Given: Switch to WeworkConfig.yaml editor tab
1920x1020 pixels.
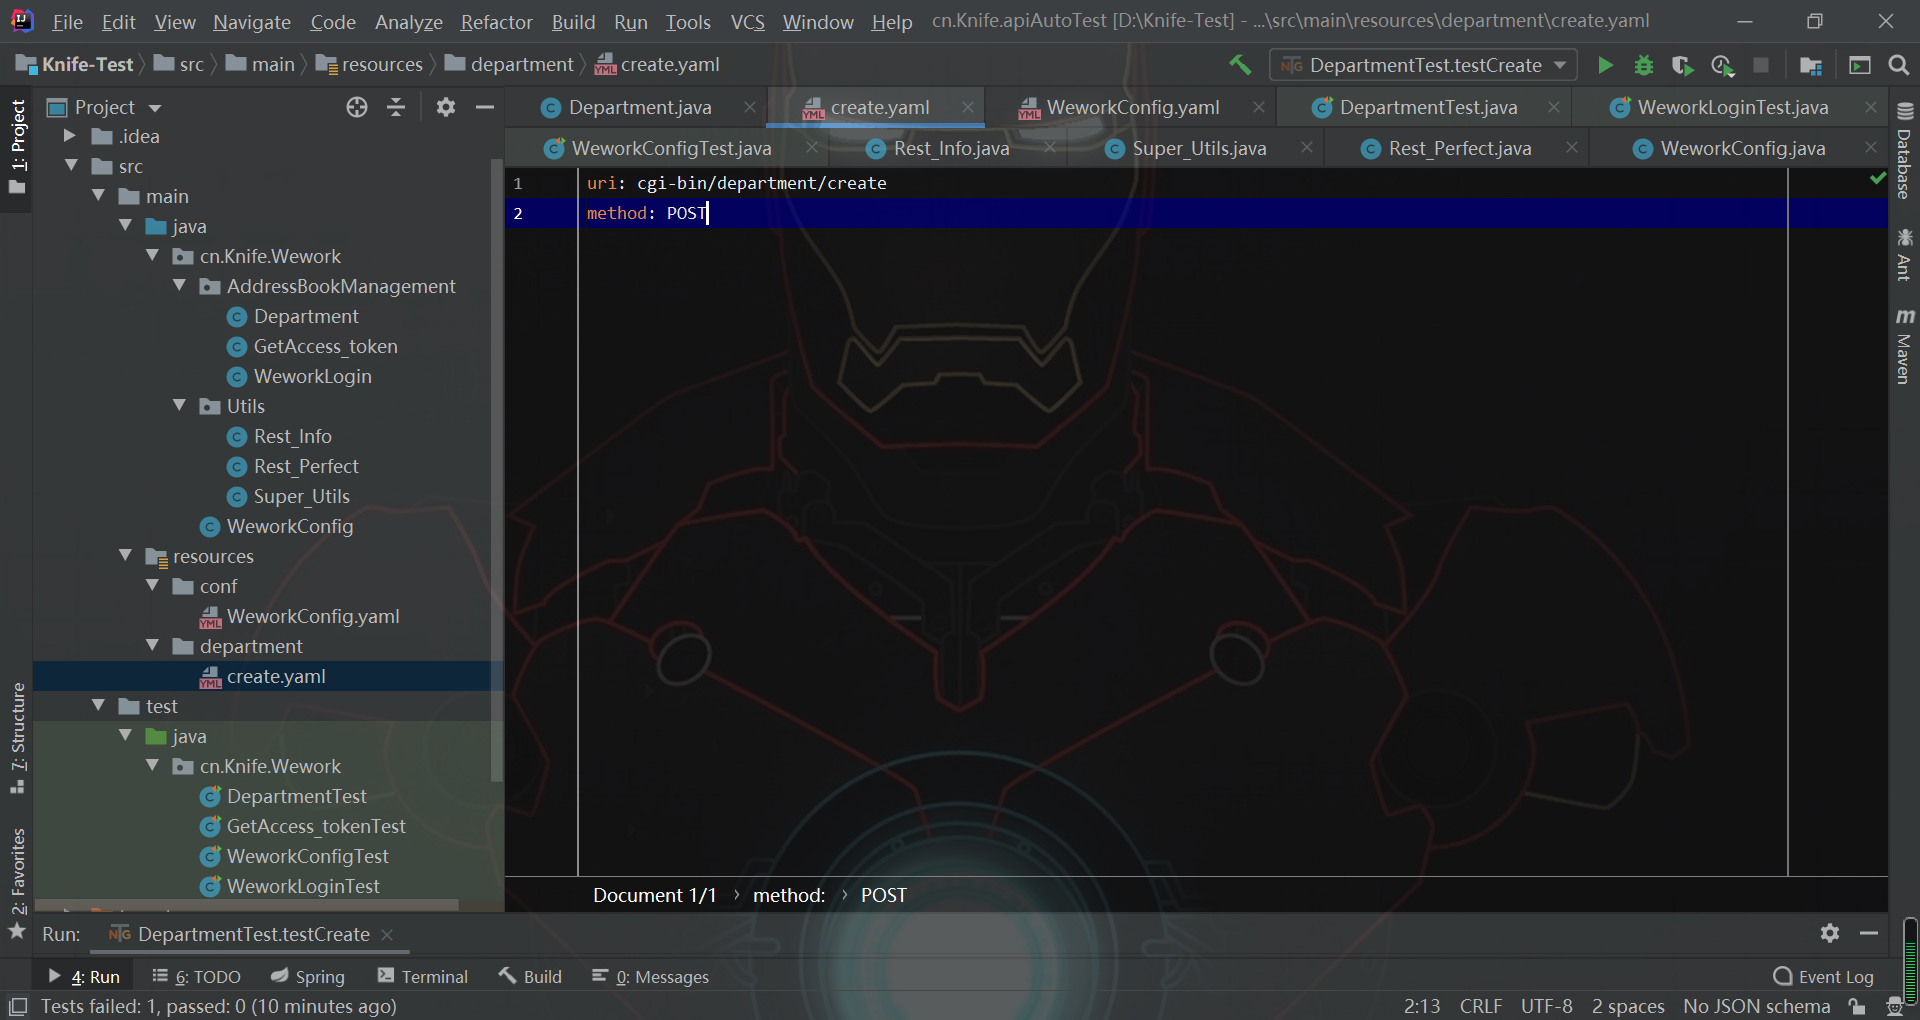Looking at the screenshot, I should tap(1131, 107).
